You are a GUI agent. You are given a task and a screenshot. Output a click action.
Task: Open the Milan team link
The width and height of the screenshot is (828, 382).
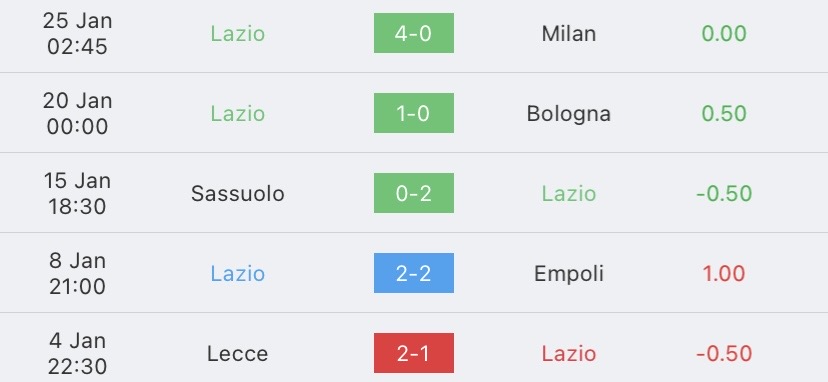569,33
